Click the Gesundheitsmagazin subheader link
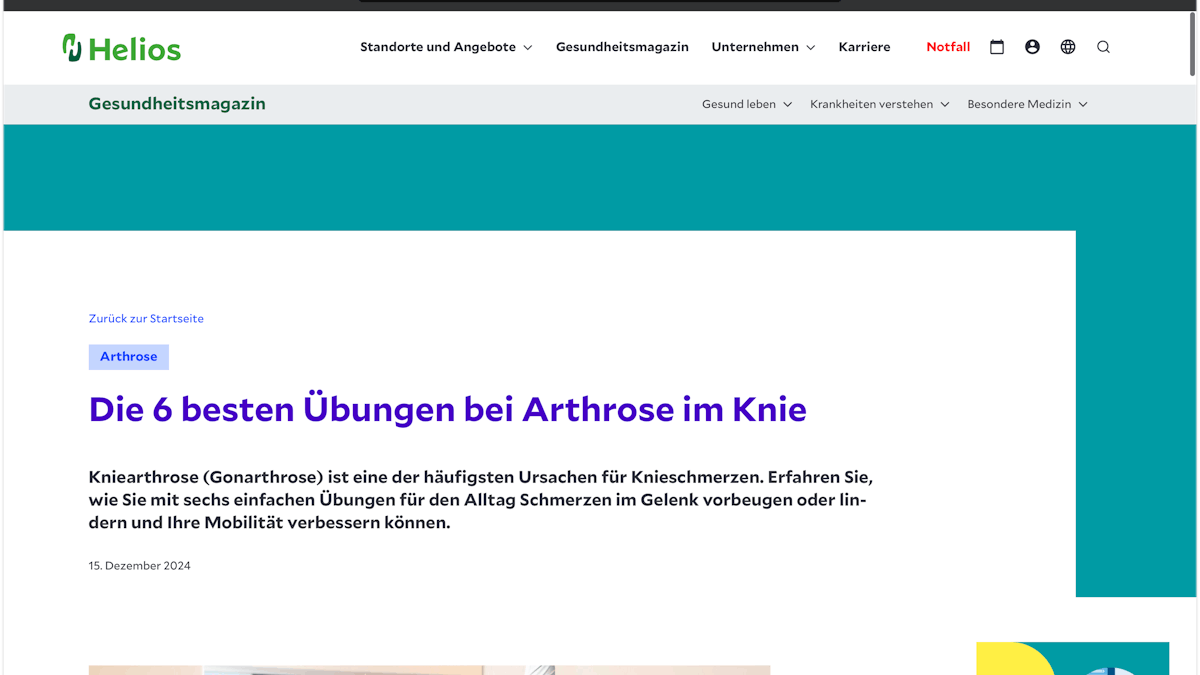 pyautogui.click(x=177, y=103)
